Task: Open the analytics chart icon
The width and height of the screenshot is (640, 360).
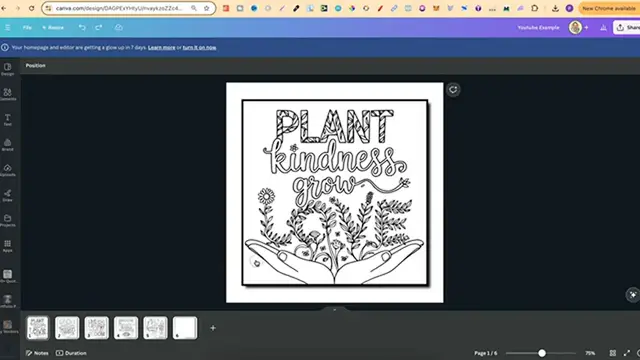Action: (603, 27)
